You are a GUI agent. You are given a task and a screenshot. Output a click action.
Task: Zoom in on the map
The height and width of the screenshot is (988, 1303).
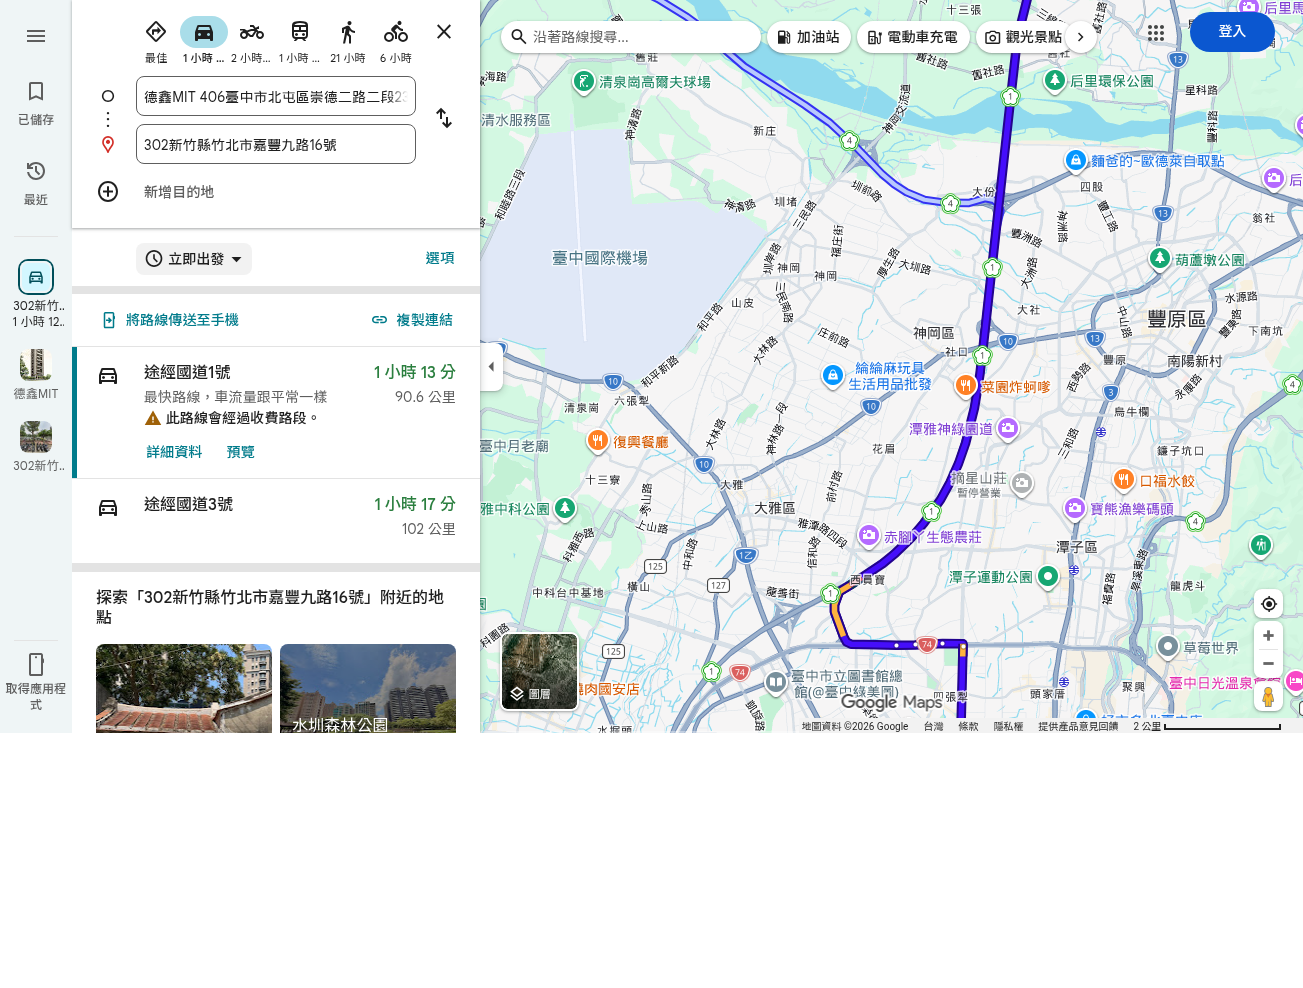click(x=1268, y=636)
